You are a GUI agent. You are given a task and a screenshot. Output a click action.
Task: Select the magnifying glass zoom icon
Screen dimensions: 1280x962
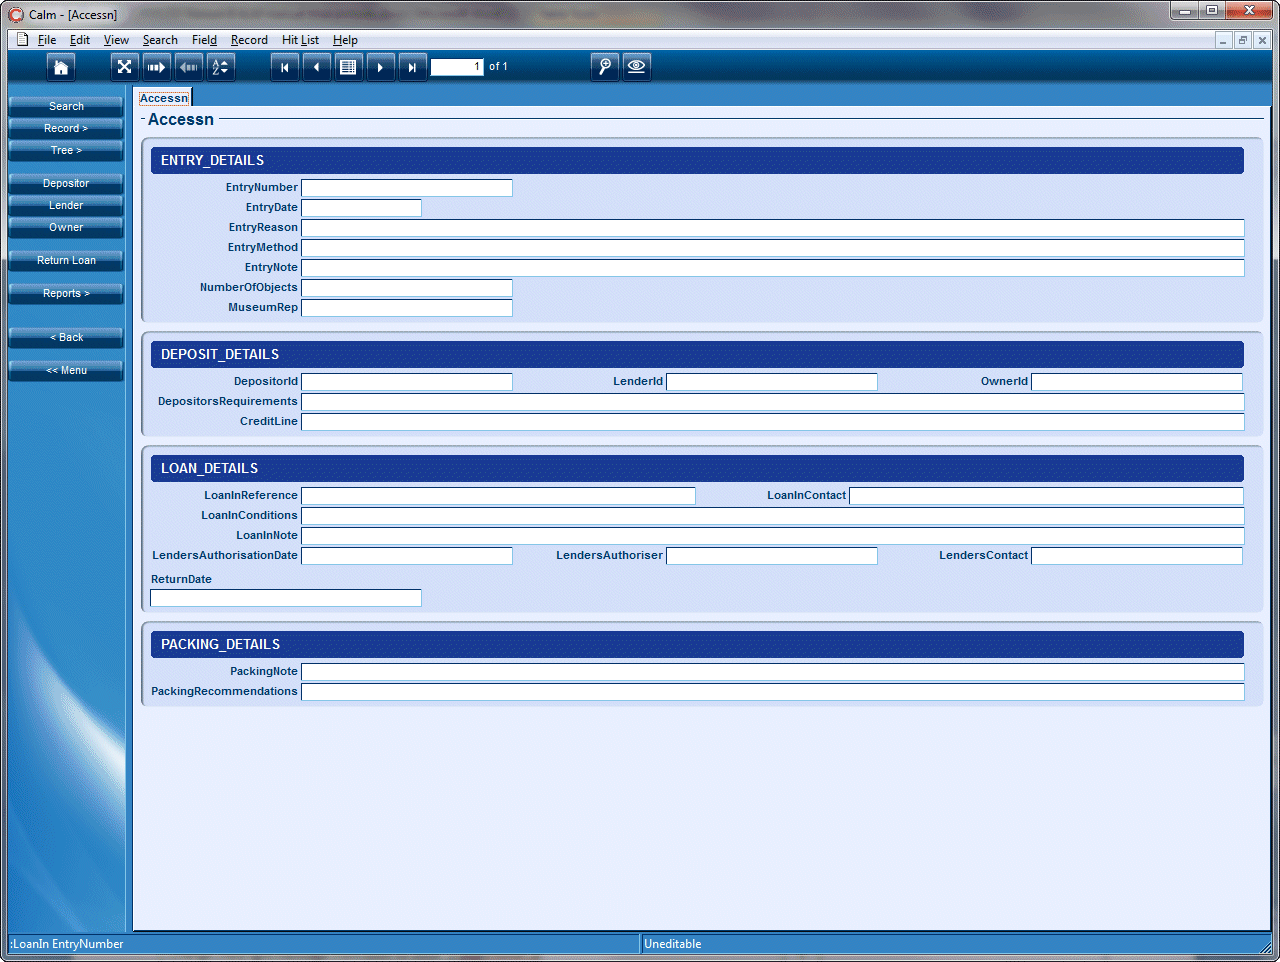[x=604, y=66]
